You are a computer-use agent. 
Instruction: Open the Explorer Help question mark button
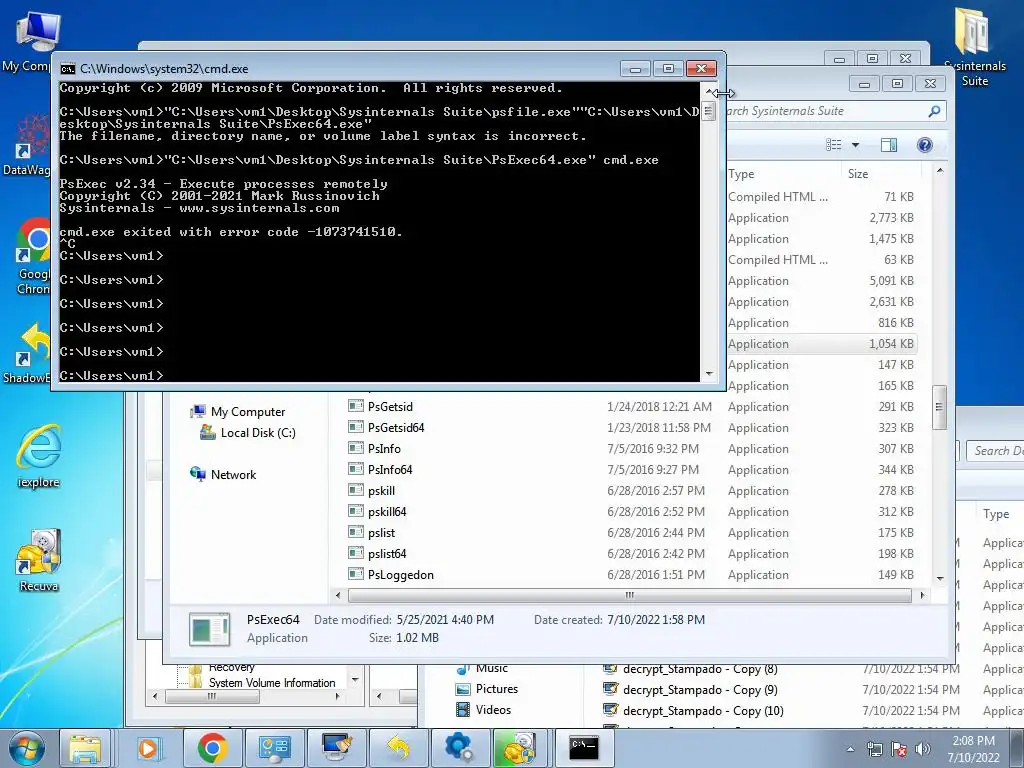pyautogui.click(x=925, y=145)
